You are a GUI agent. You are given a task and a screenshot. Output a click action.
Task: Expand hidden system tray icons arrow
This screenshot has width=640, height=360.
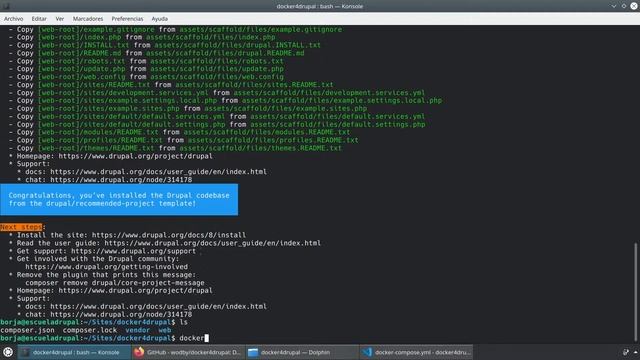(636, 352)
